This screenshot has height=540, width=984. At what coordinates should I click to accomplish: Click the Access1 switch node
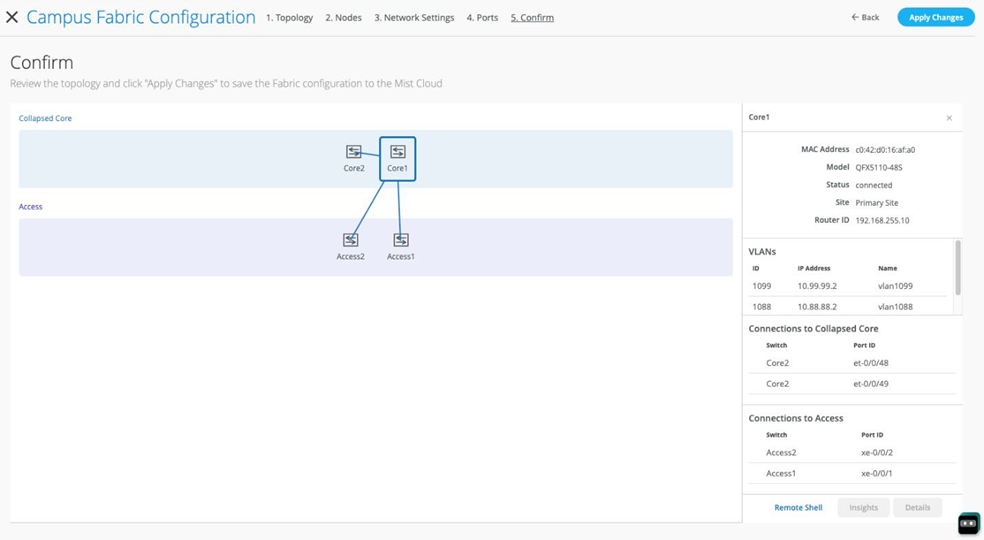(401, 240)
